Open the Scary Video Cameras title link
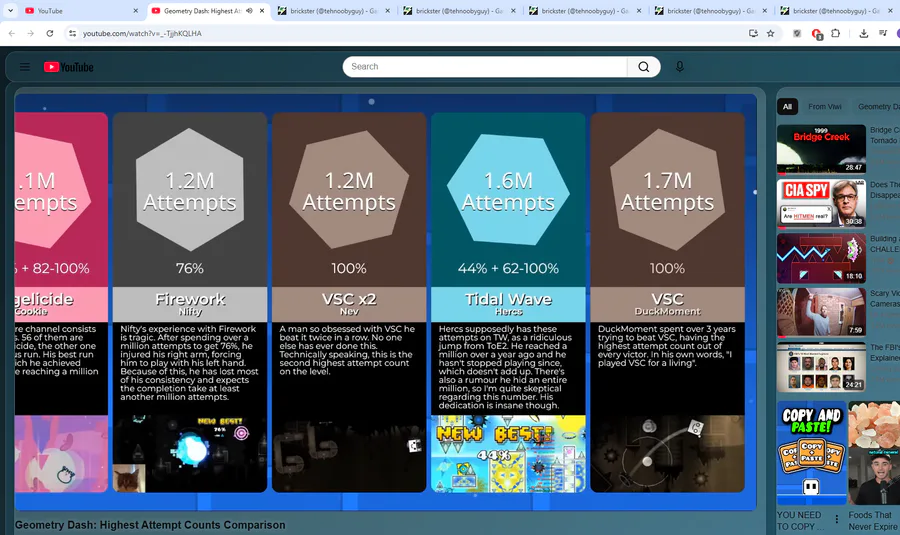This screenshot has height=535, width=900. [885, 298]
